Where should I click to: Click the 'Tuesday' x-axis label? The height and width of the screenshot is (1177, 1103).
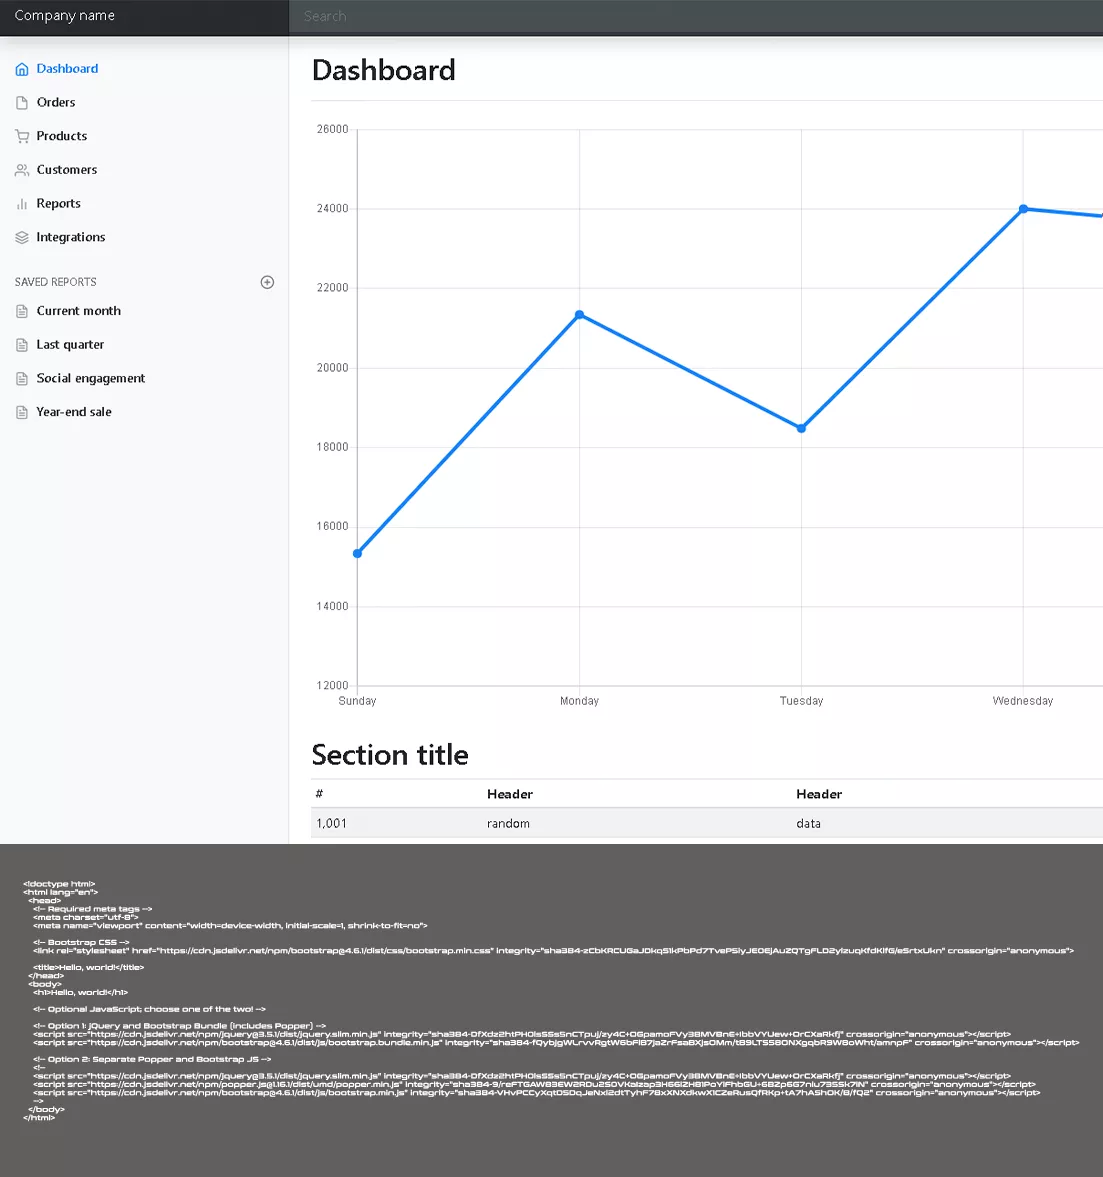pos(801,701)
